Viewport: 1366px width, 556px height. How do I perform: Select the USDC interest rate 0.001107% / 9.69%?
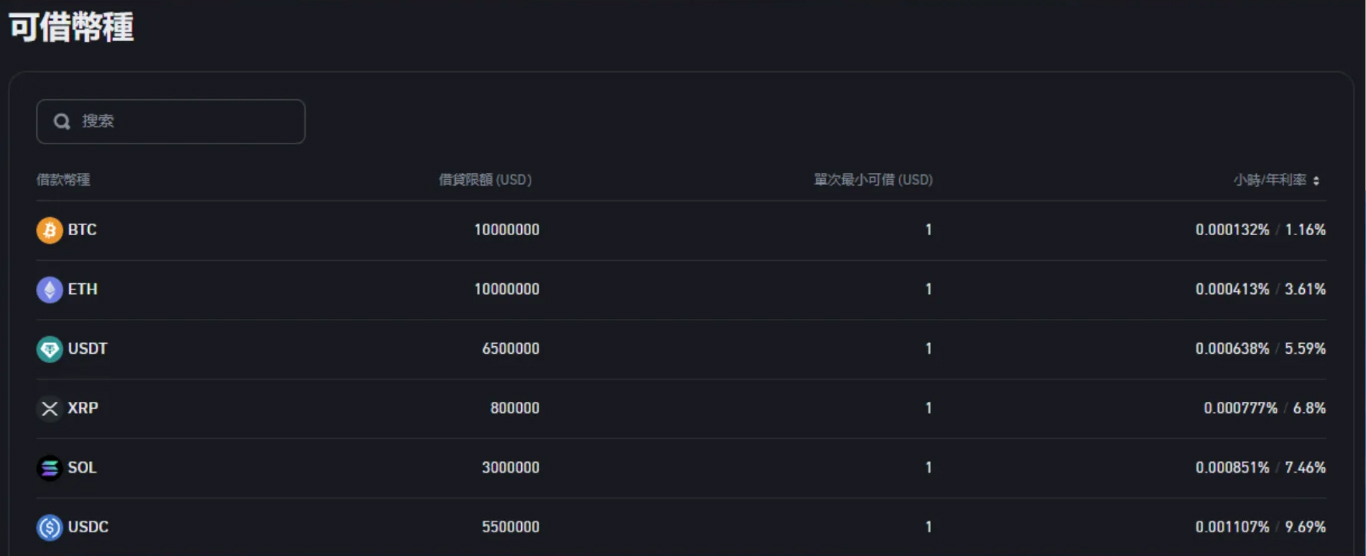pos(1261,527)
